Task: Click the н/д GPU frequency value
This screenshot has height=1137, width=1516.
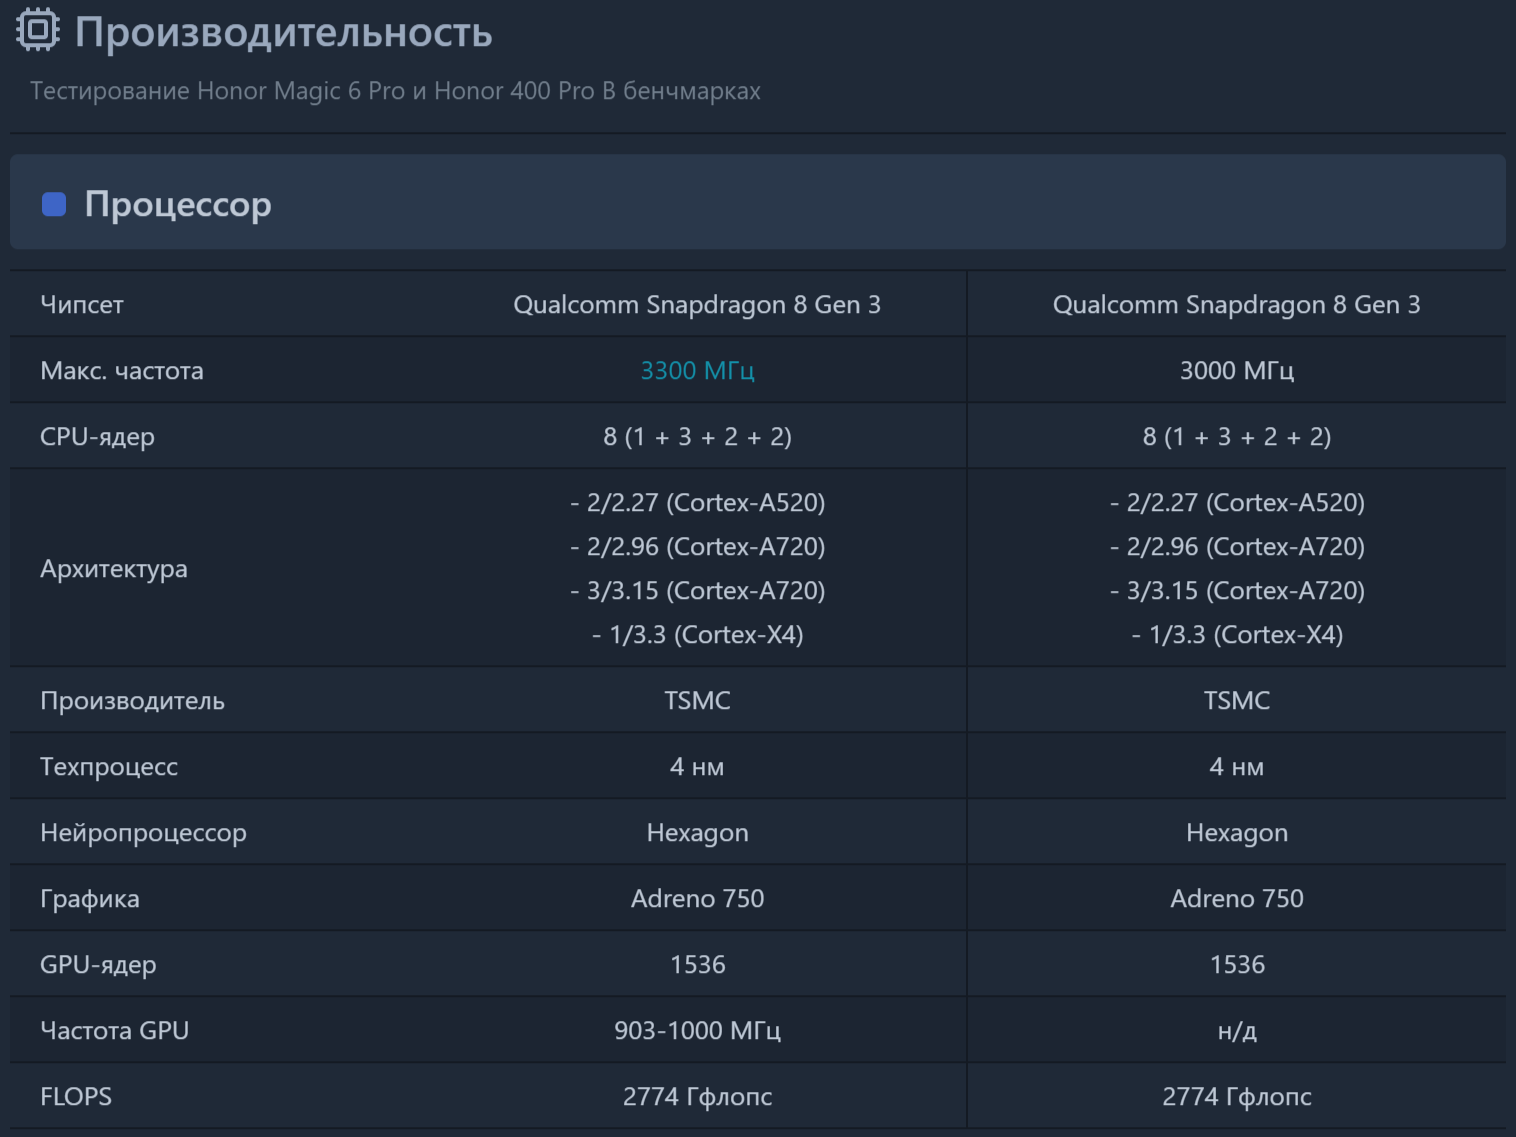Action: [1236, 1031]
